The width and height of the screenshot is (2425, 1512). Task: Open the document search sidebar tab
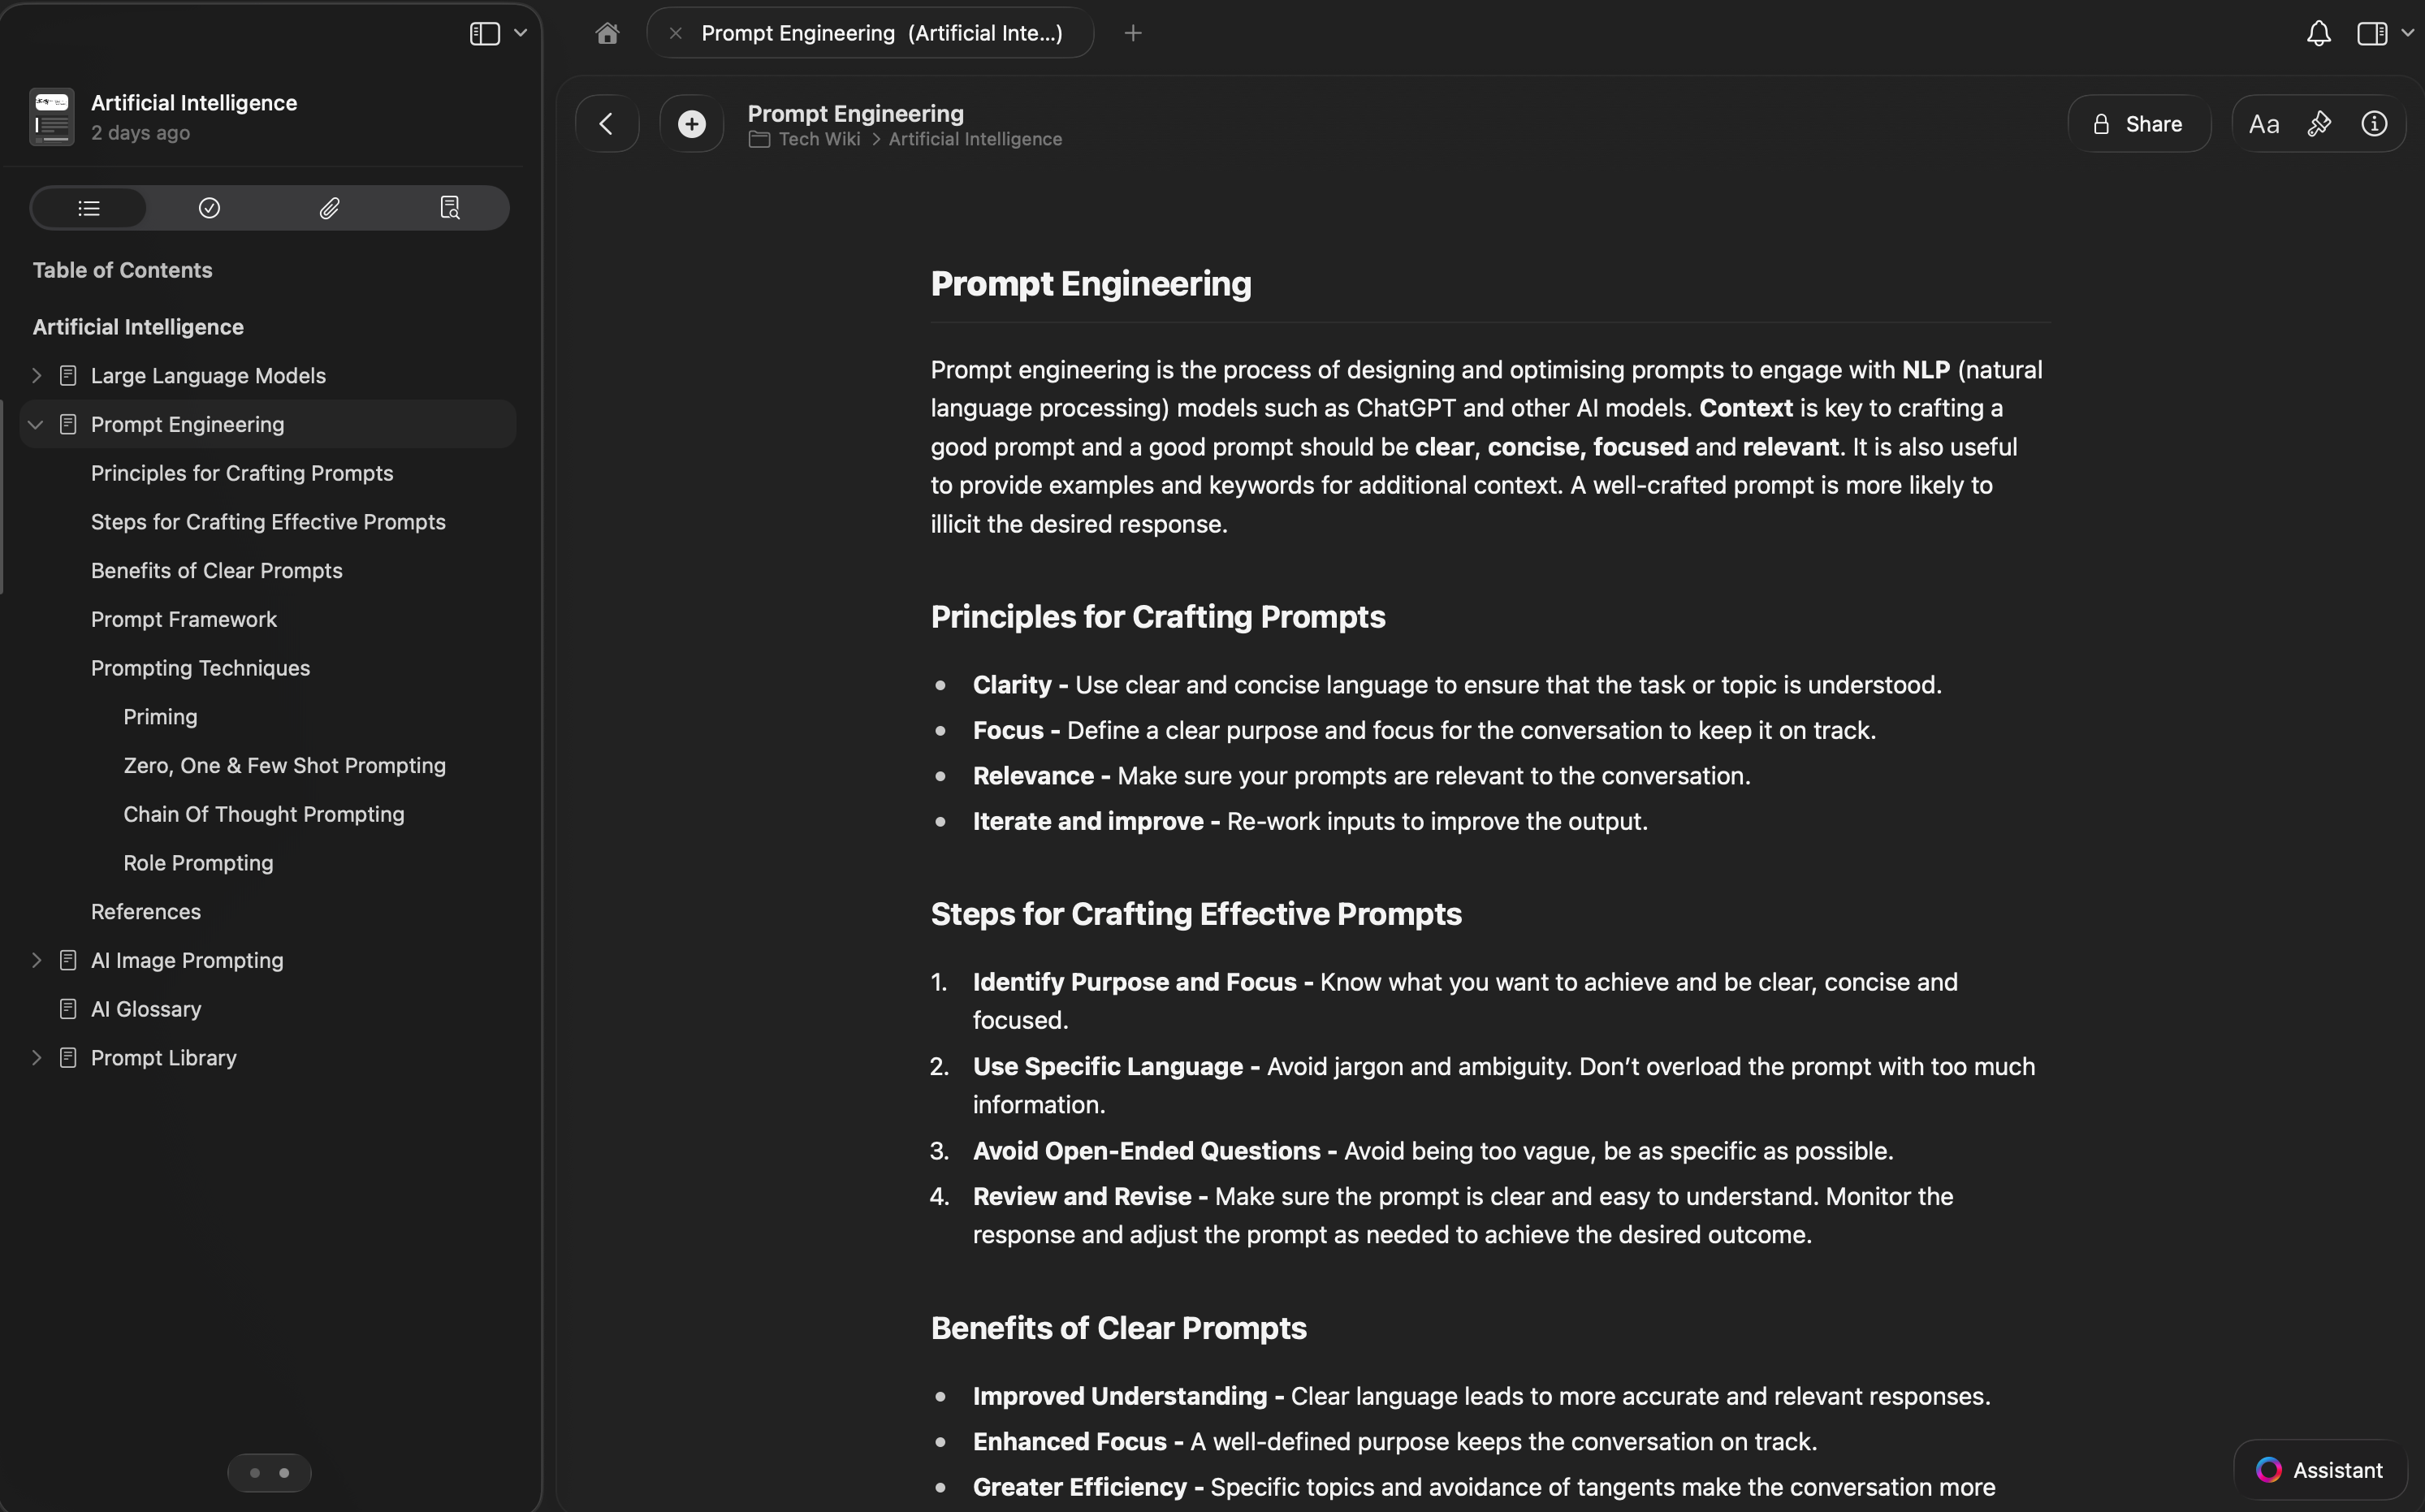[449, 208]
